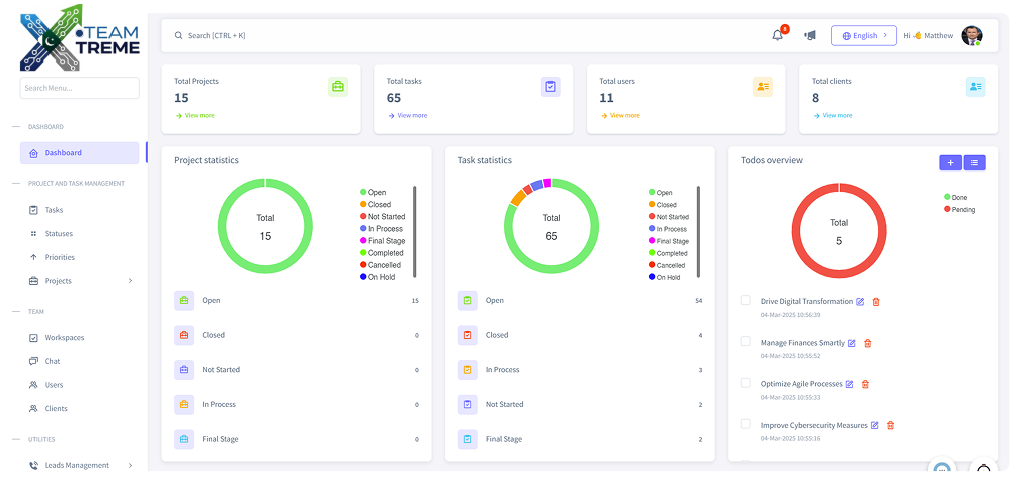Click the Total Projects briefcase icon
1022x484 pixels.
click(x=338, y=87)
